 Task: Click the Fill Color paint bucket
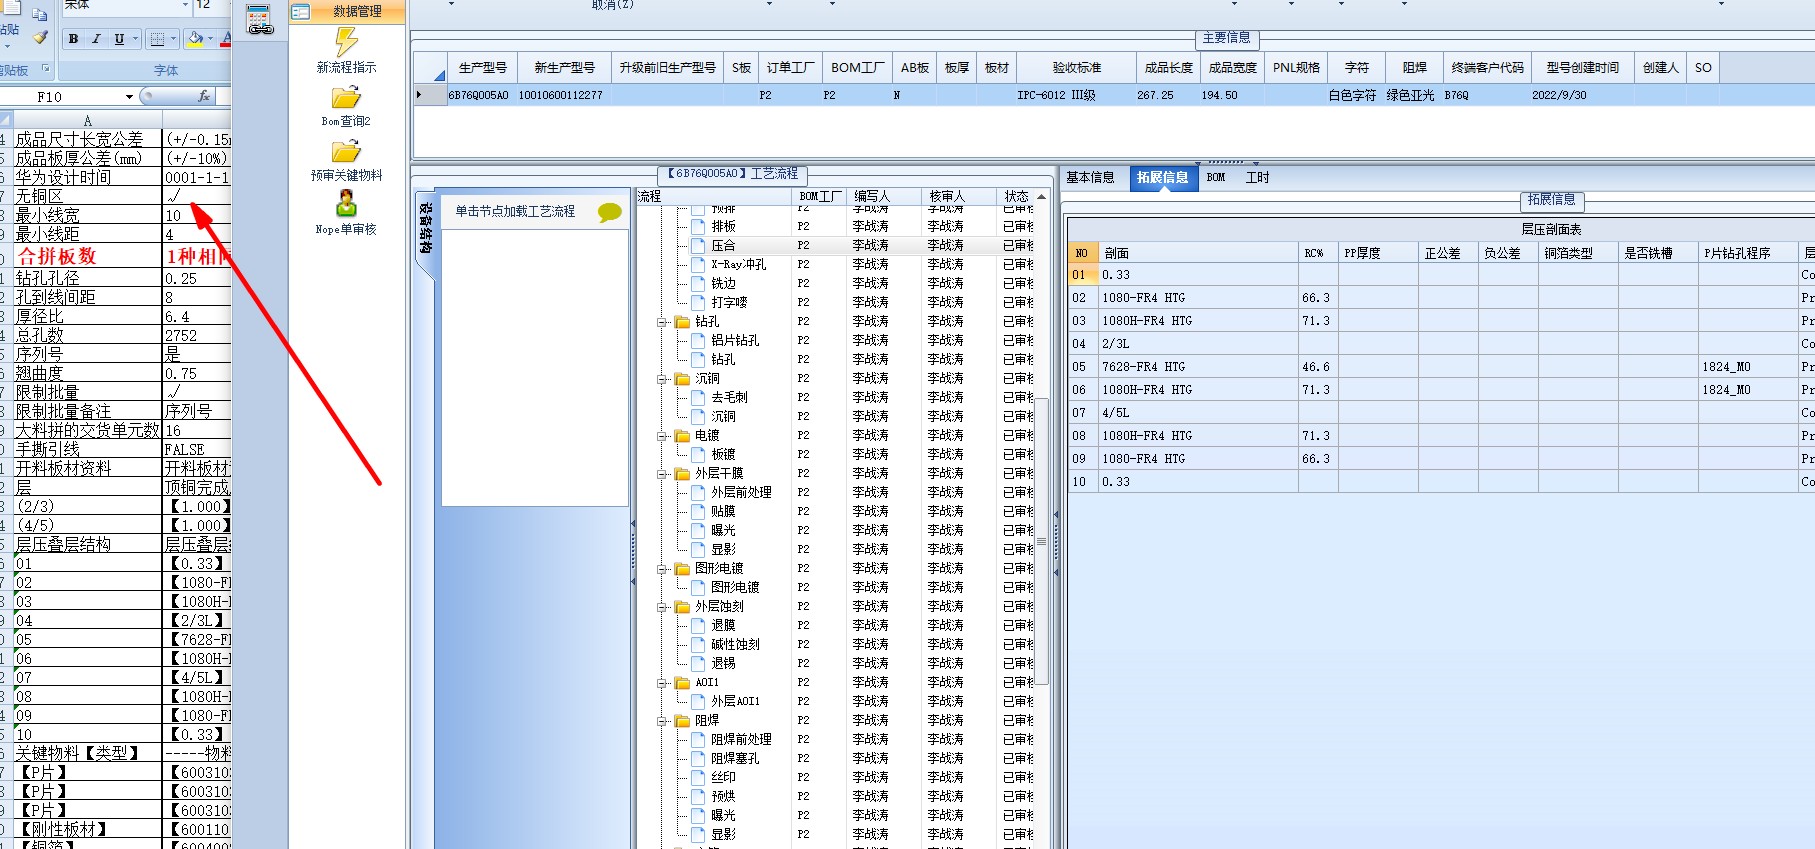click(195, 39)
